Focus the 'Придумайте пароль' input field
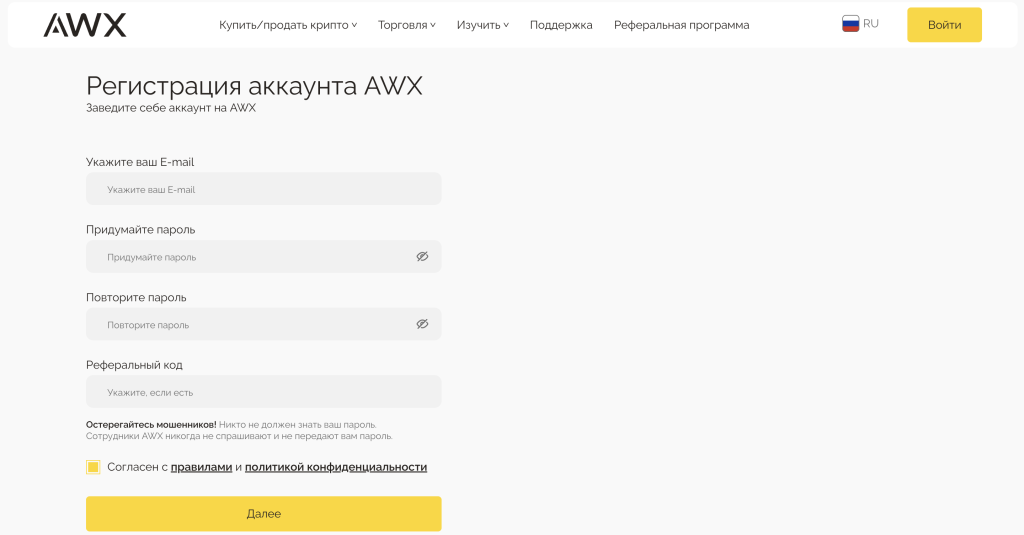The width and height of the screenshot is (1024, 535). [264, 257]
